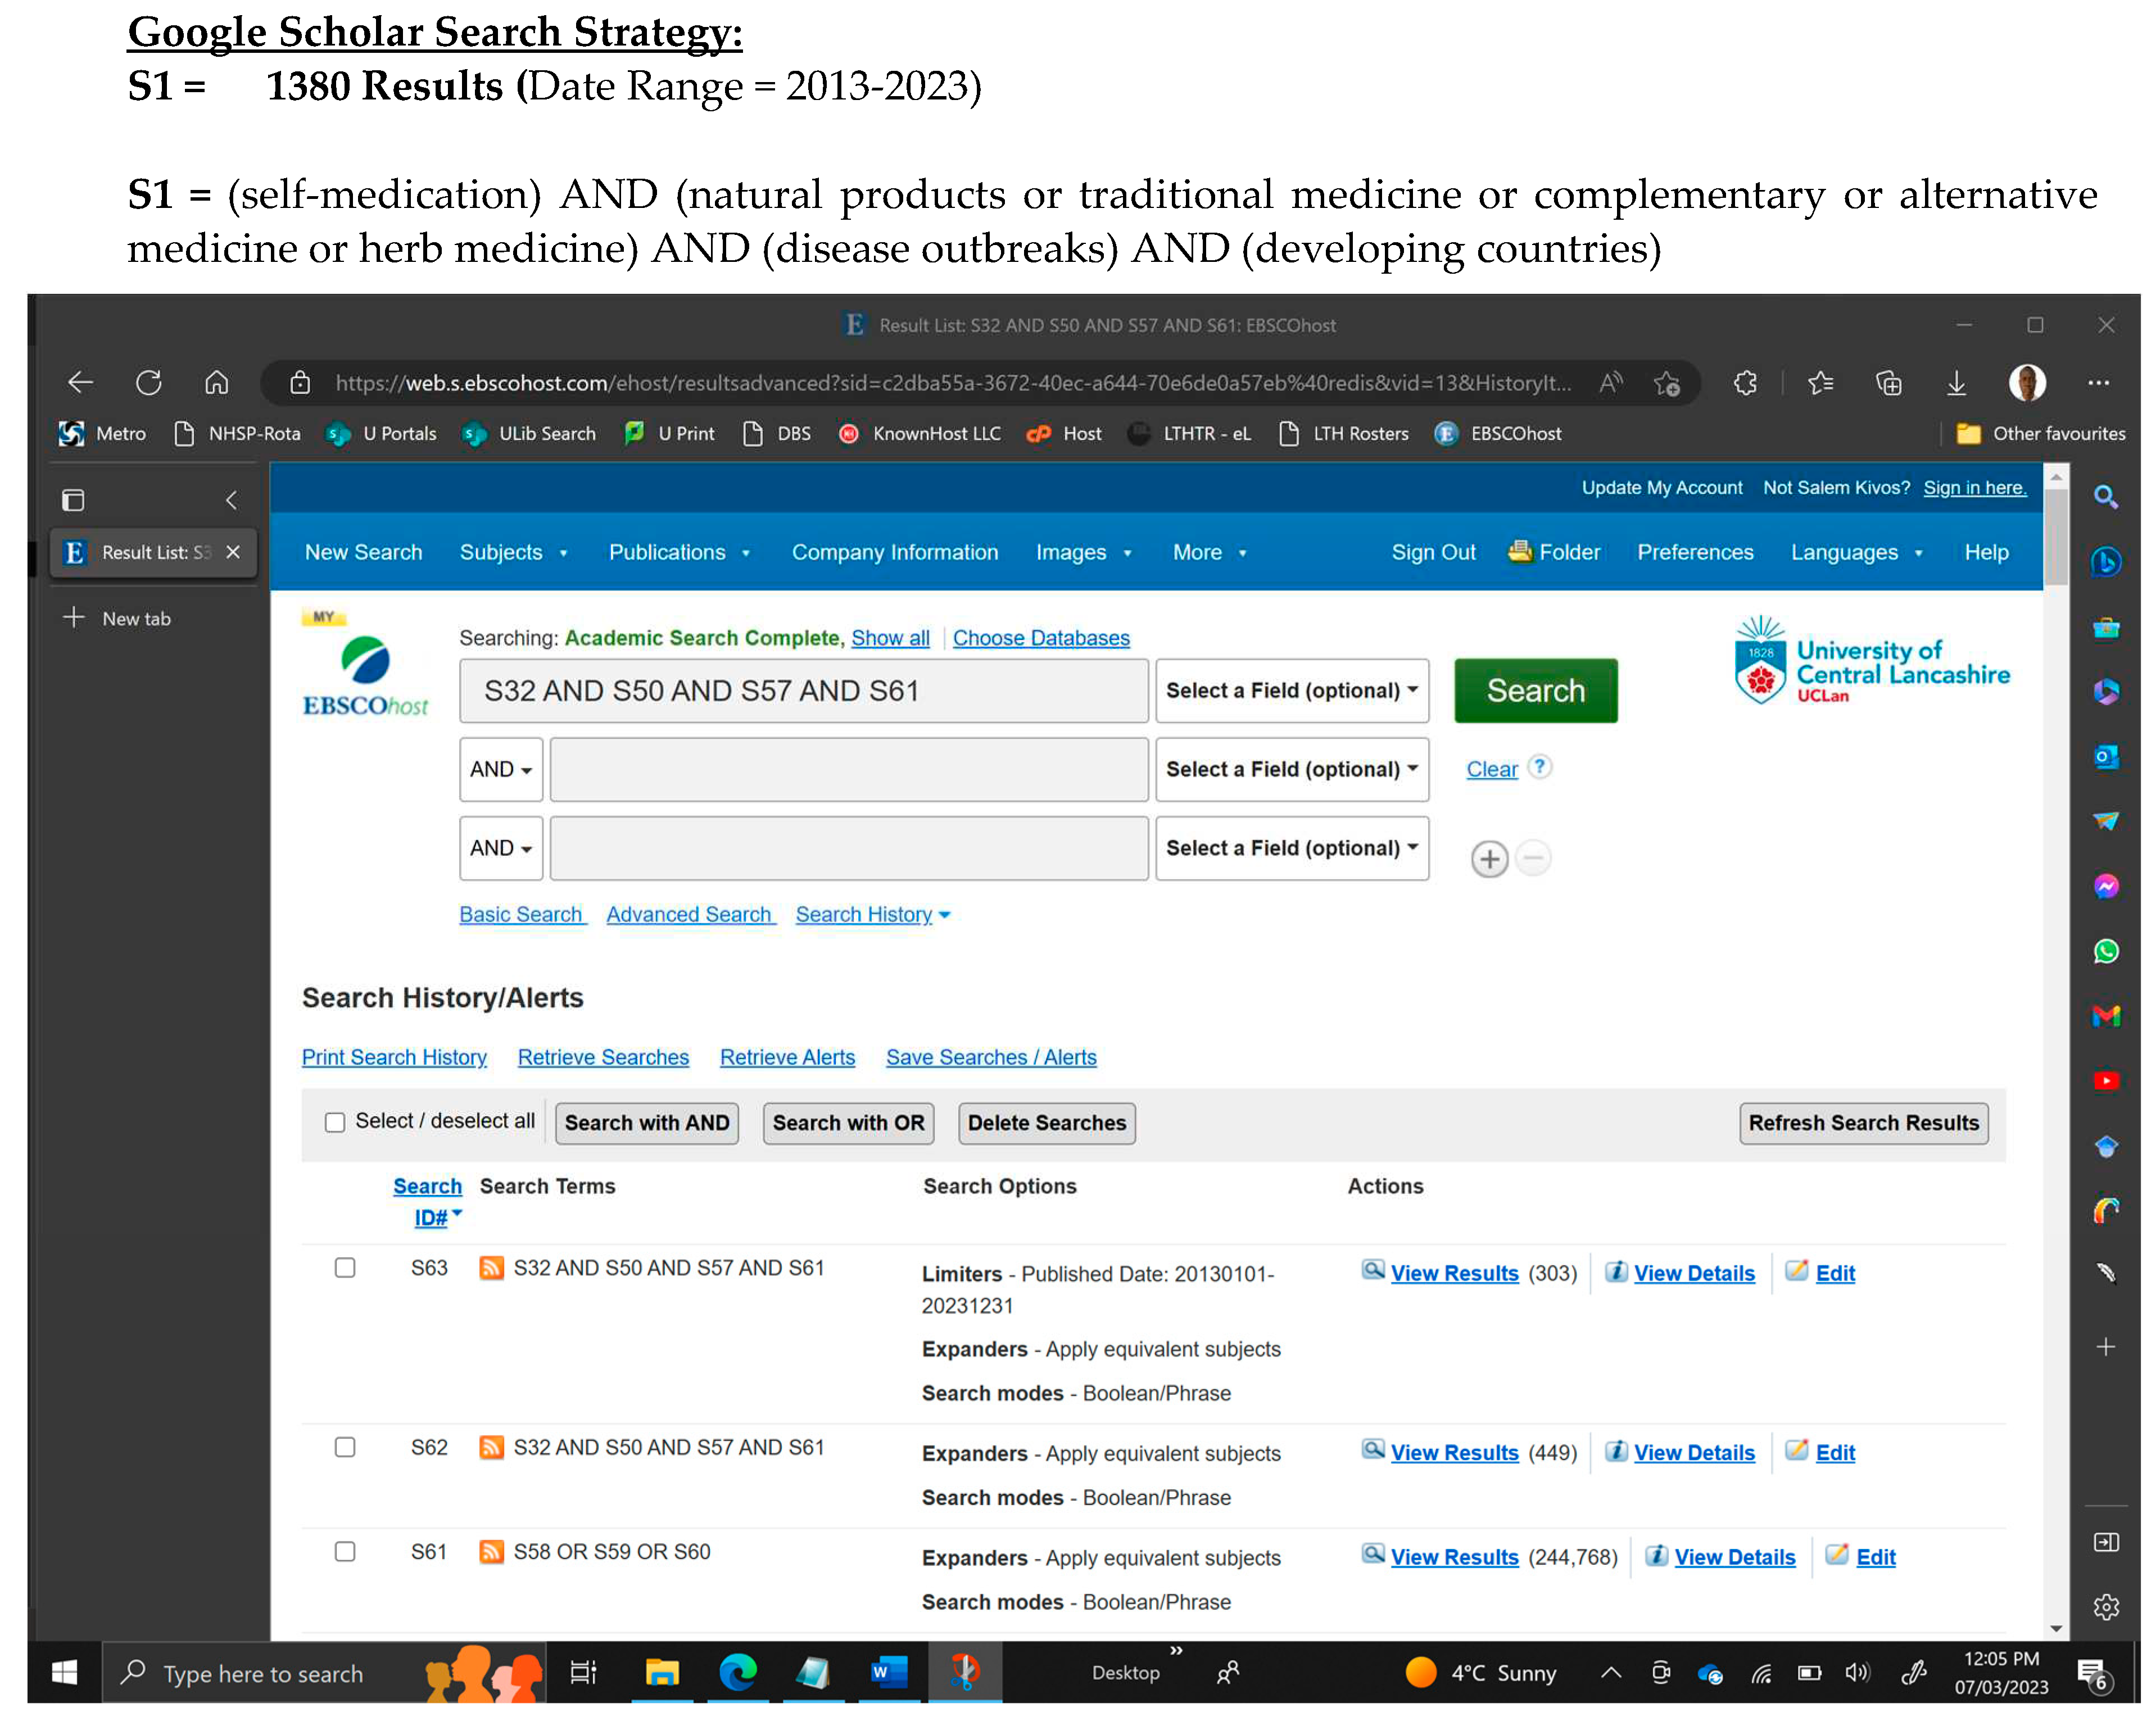
Task: Open WhatsApp in the Edge sidebar
Action: [x=2106, y=951]
